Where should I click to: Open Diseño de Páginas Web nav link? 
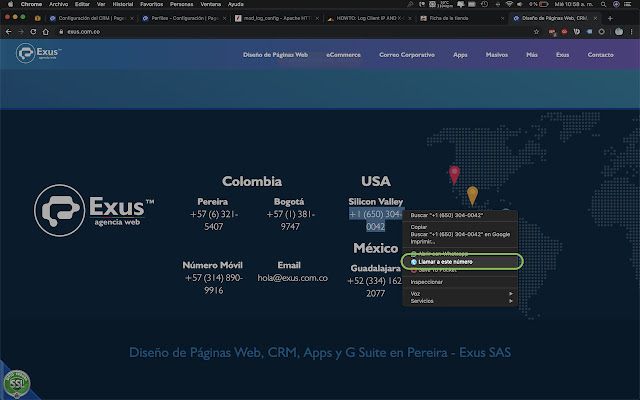click(x=275, y=55)
